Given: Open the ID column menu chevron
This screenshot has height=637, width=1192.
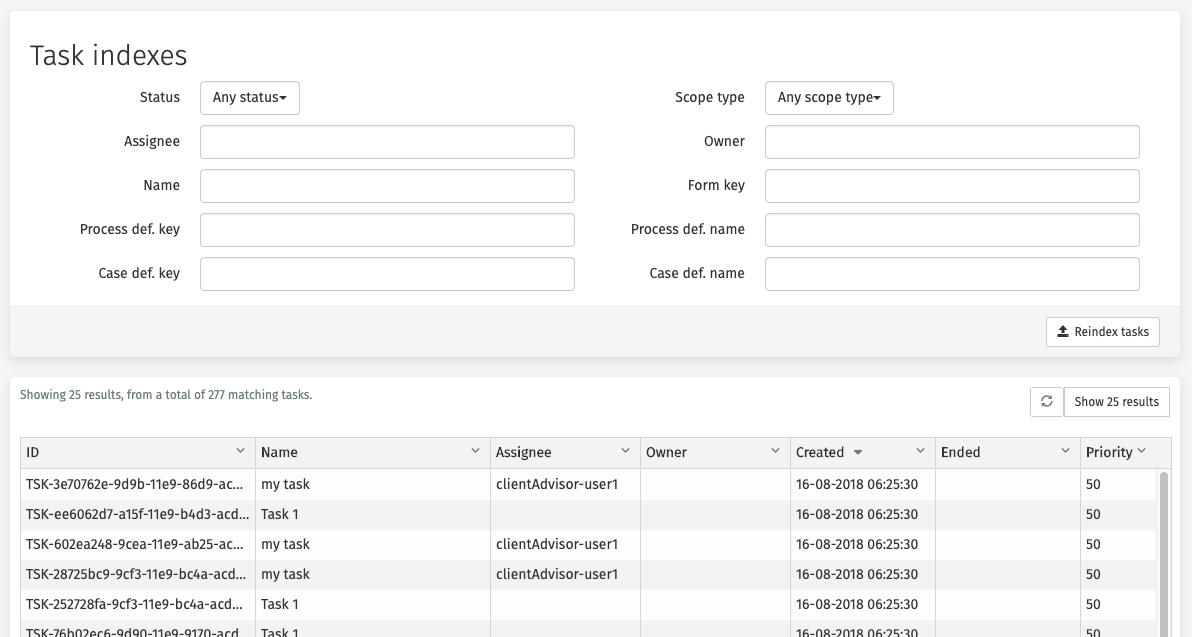Looking at the screenshot, I should tap(240, 452).
